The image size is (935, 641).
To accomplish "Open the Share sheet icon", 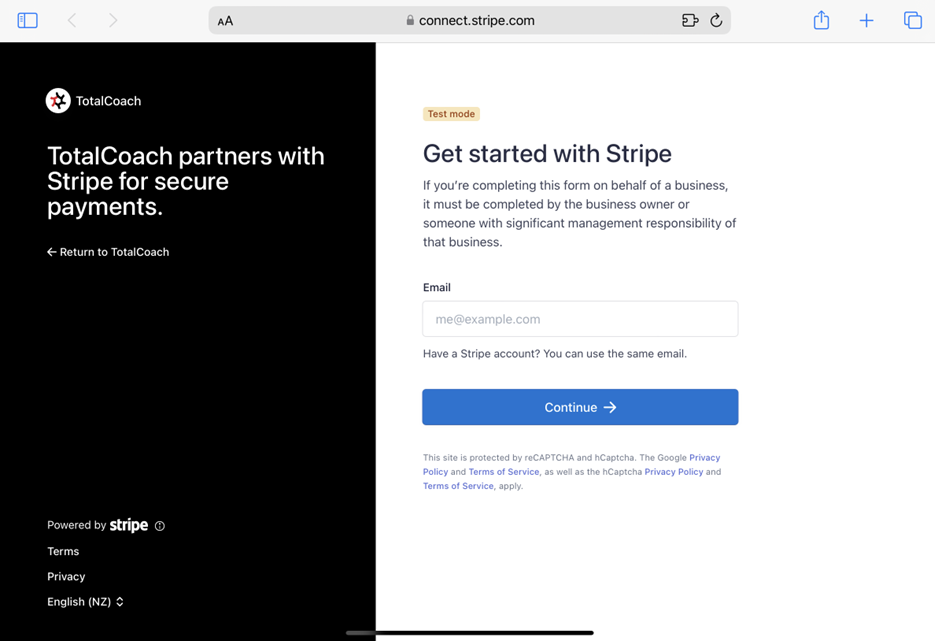I will (x=821, y=20).
